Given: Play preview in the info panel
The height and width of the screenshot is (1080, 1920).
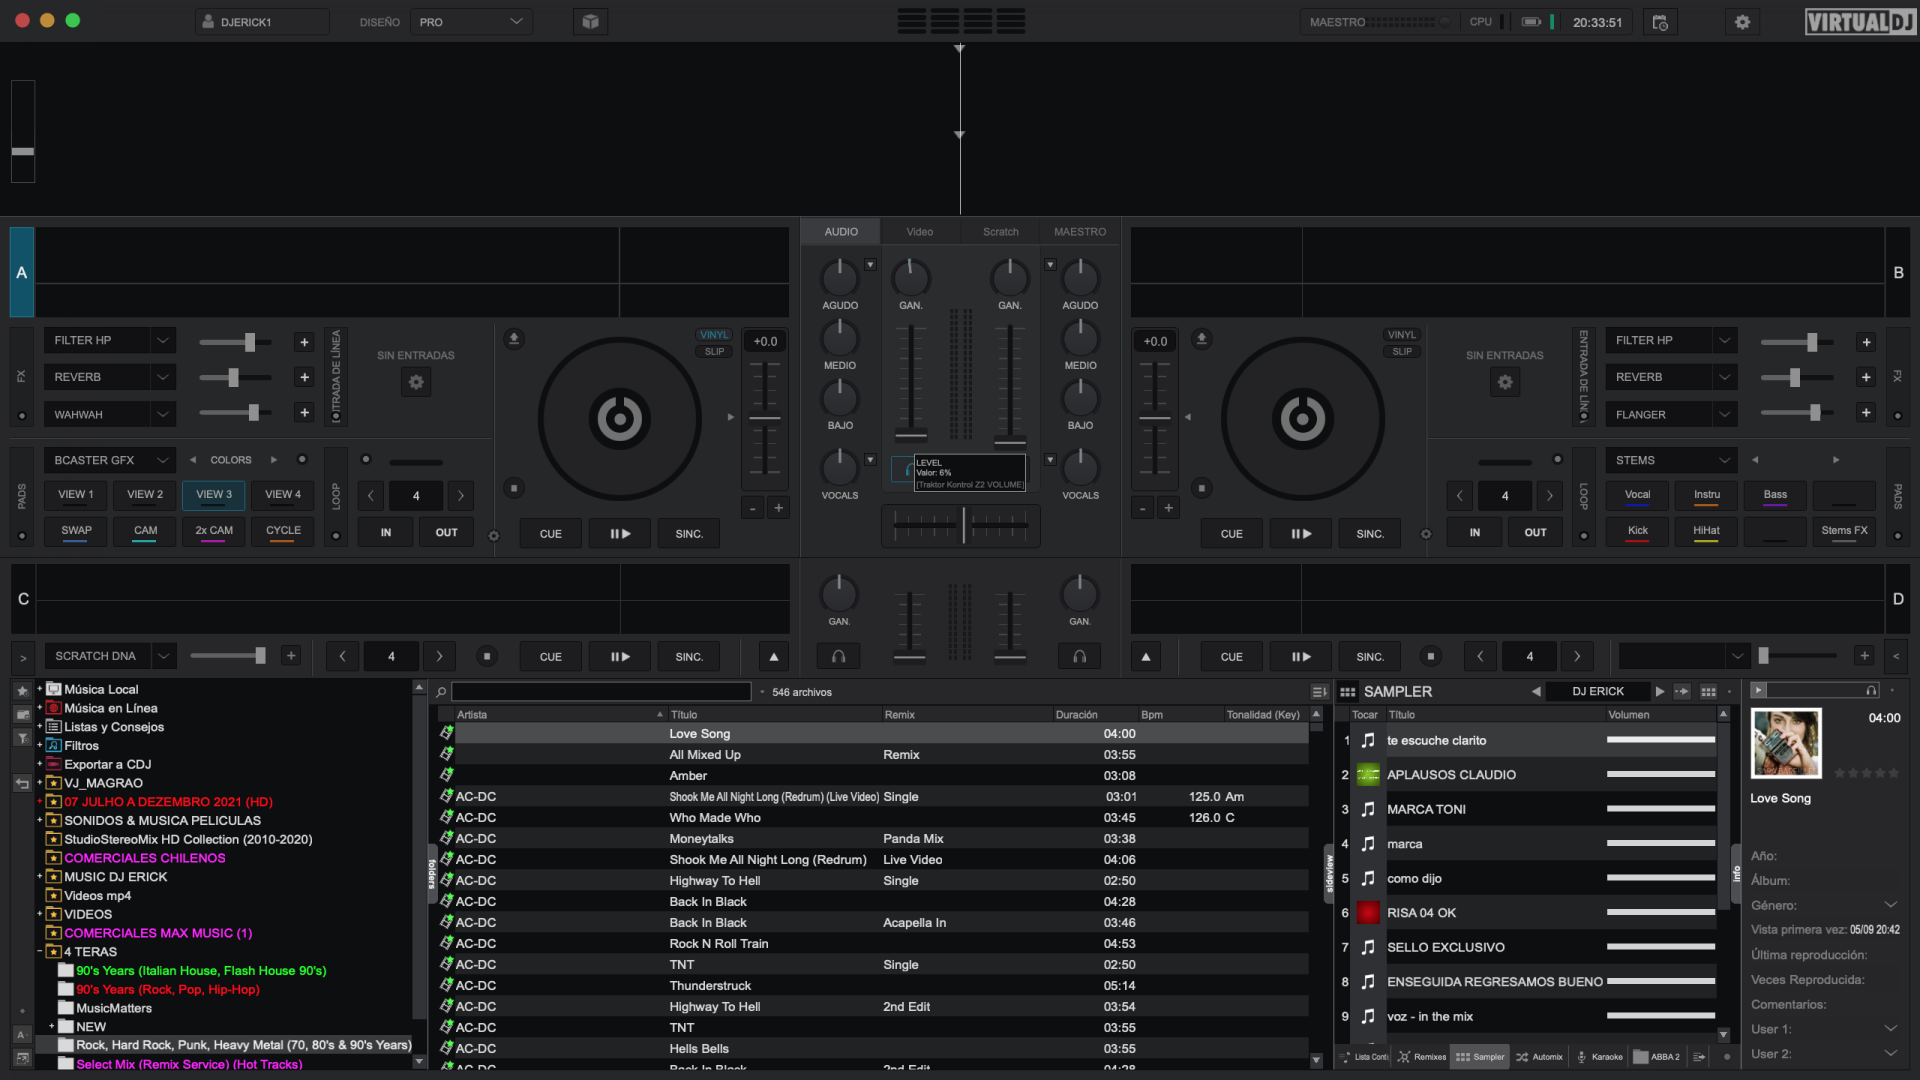Looking at the screenshot, I should pyautogui.click(x=1759, y=690).
